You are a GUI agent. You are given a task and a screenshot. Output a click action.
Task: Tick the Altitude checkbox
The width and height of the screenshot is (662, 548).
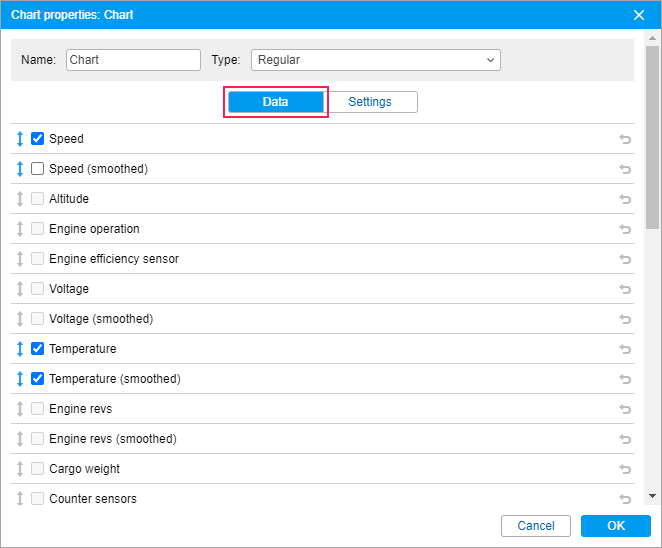tap(38, 198)
